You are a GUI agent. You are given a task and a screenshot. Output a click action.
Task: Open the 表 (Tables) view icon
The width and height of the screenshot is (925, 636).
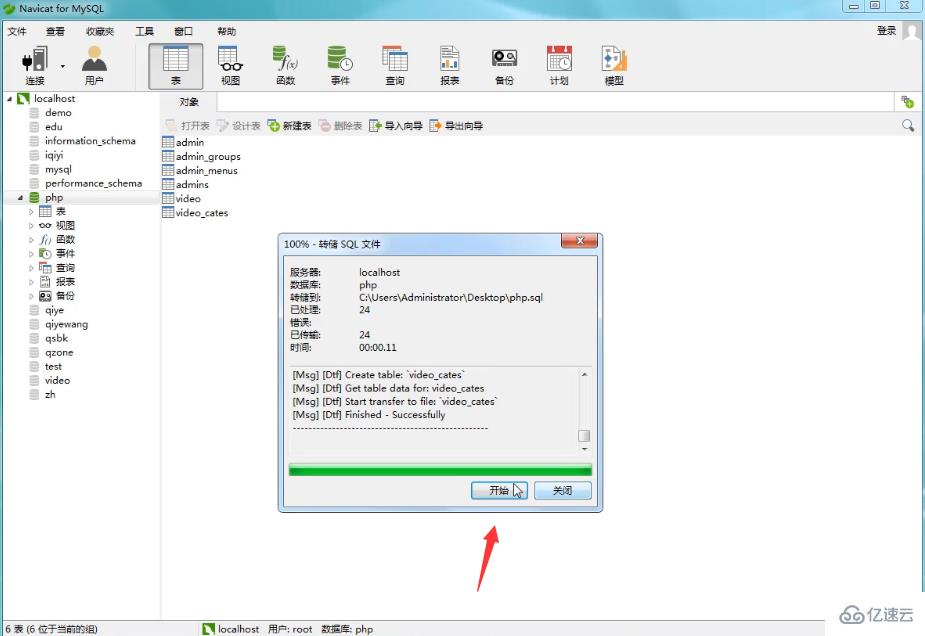coord(178,62)
